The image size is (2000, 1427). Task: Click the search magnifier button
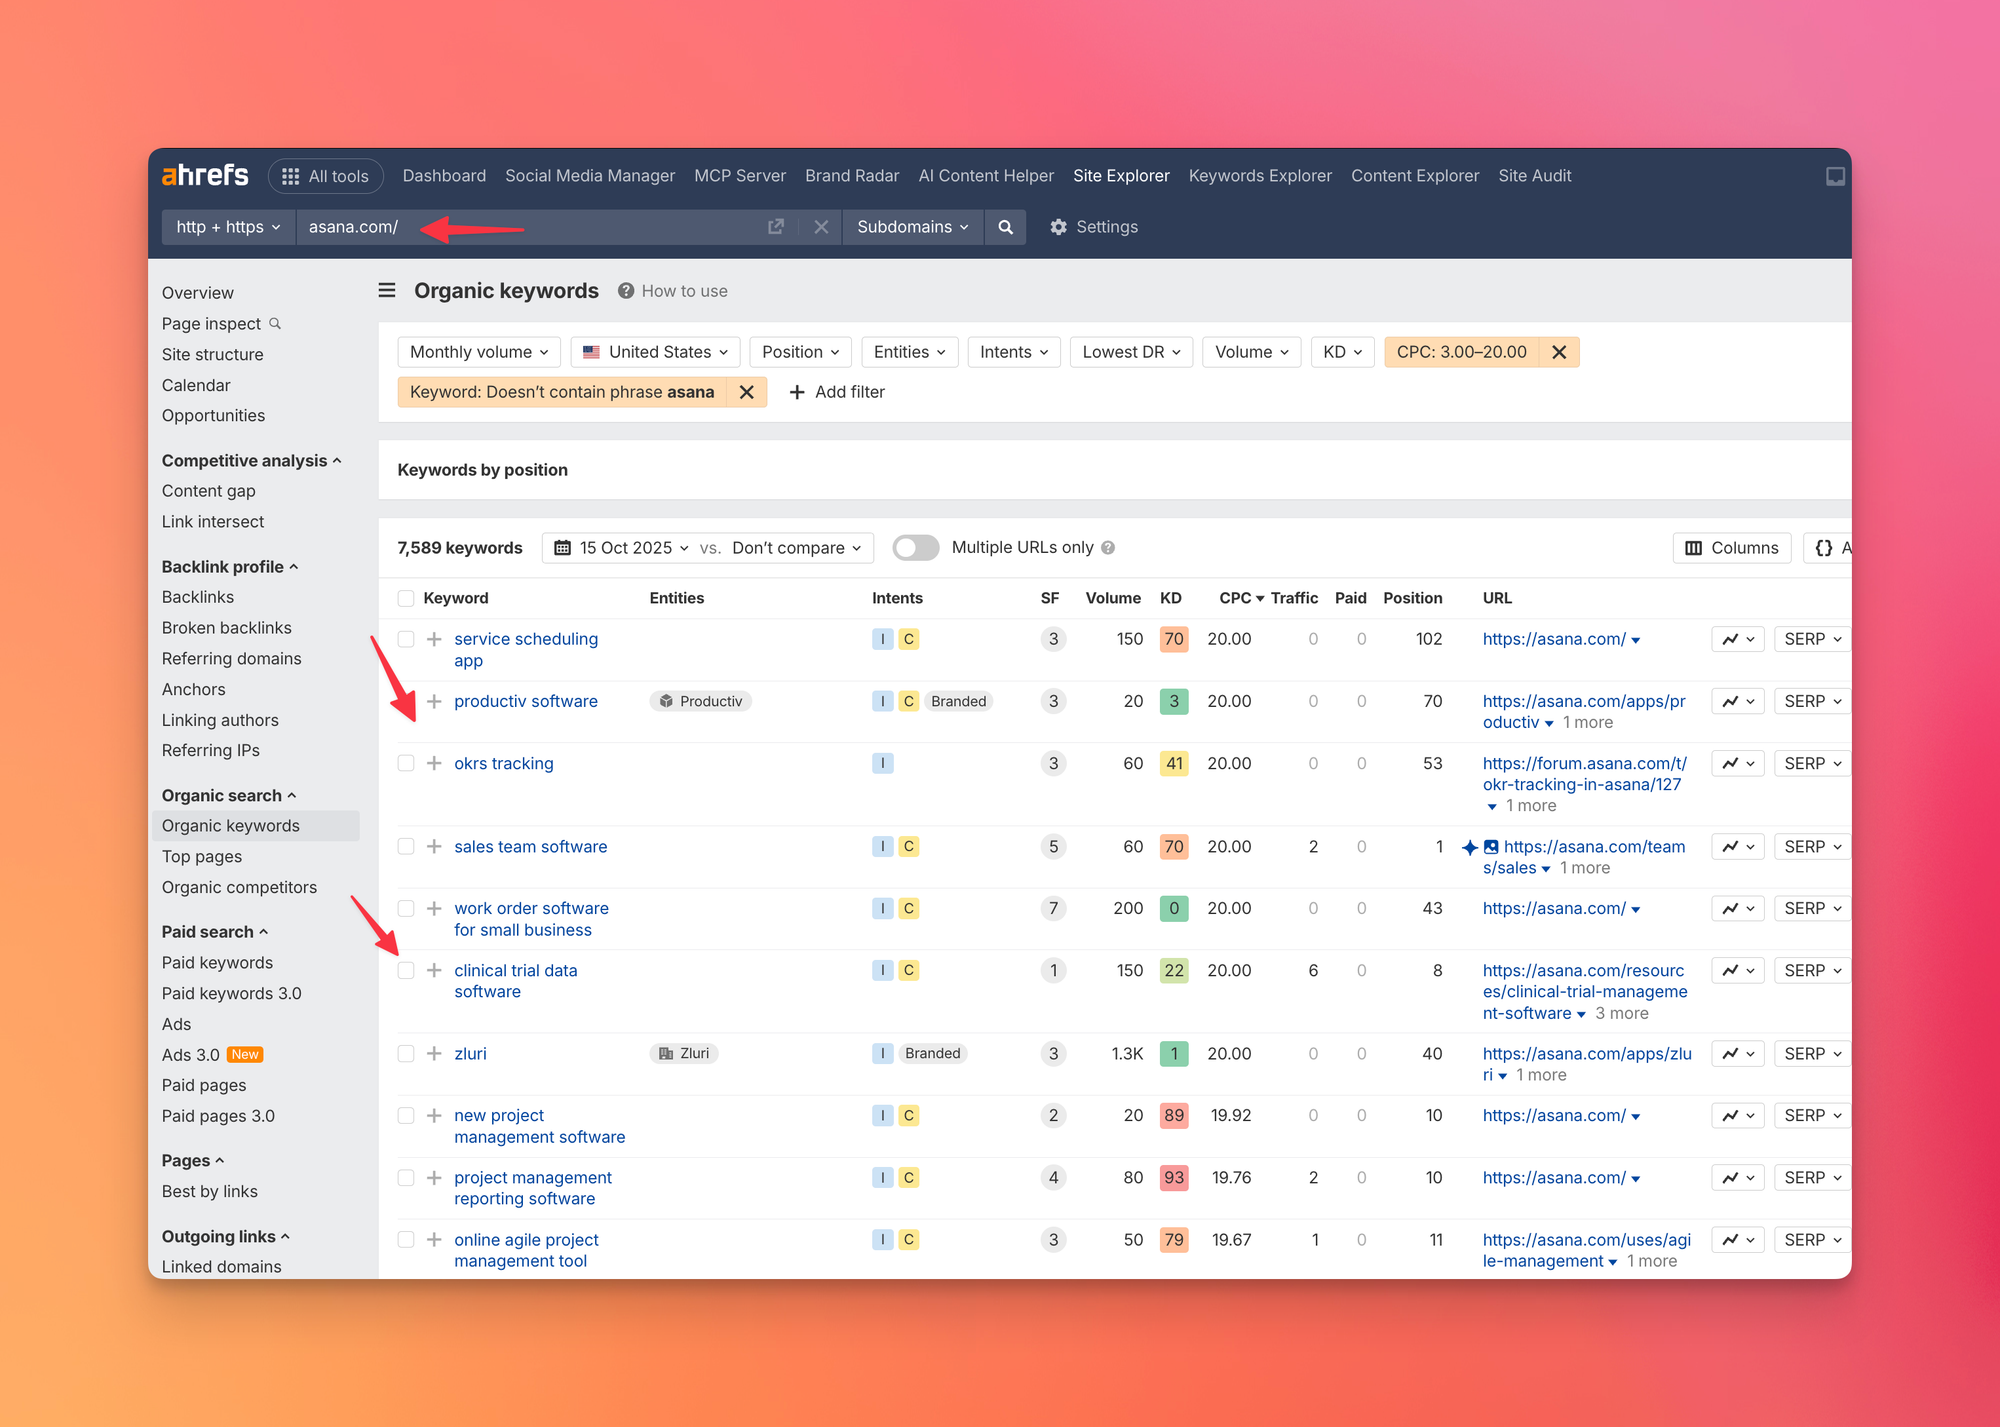click(1005, 227)
